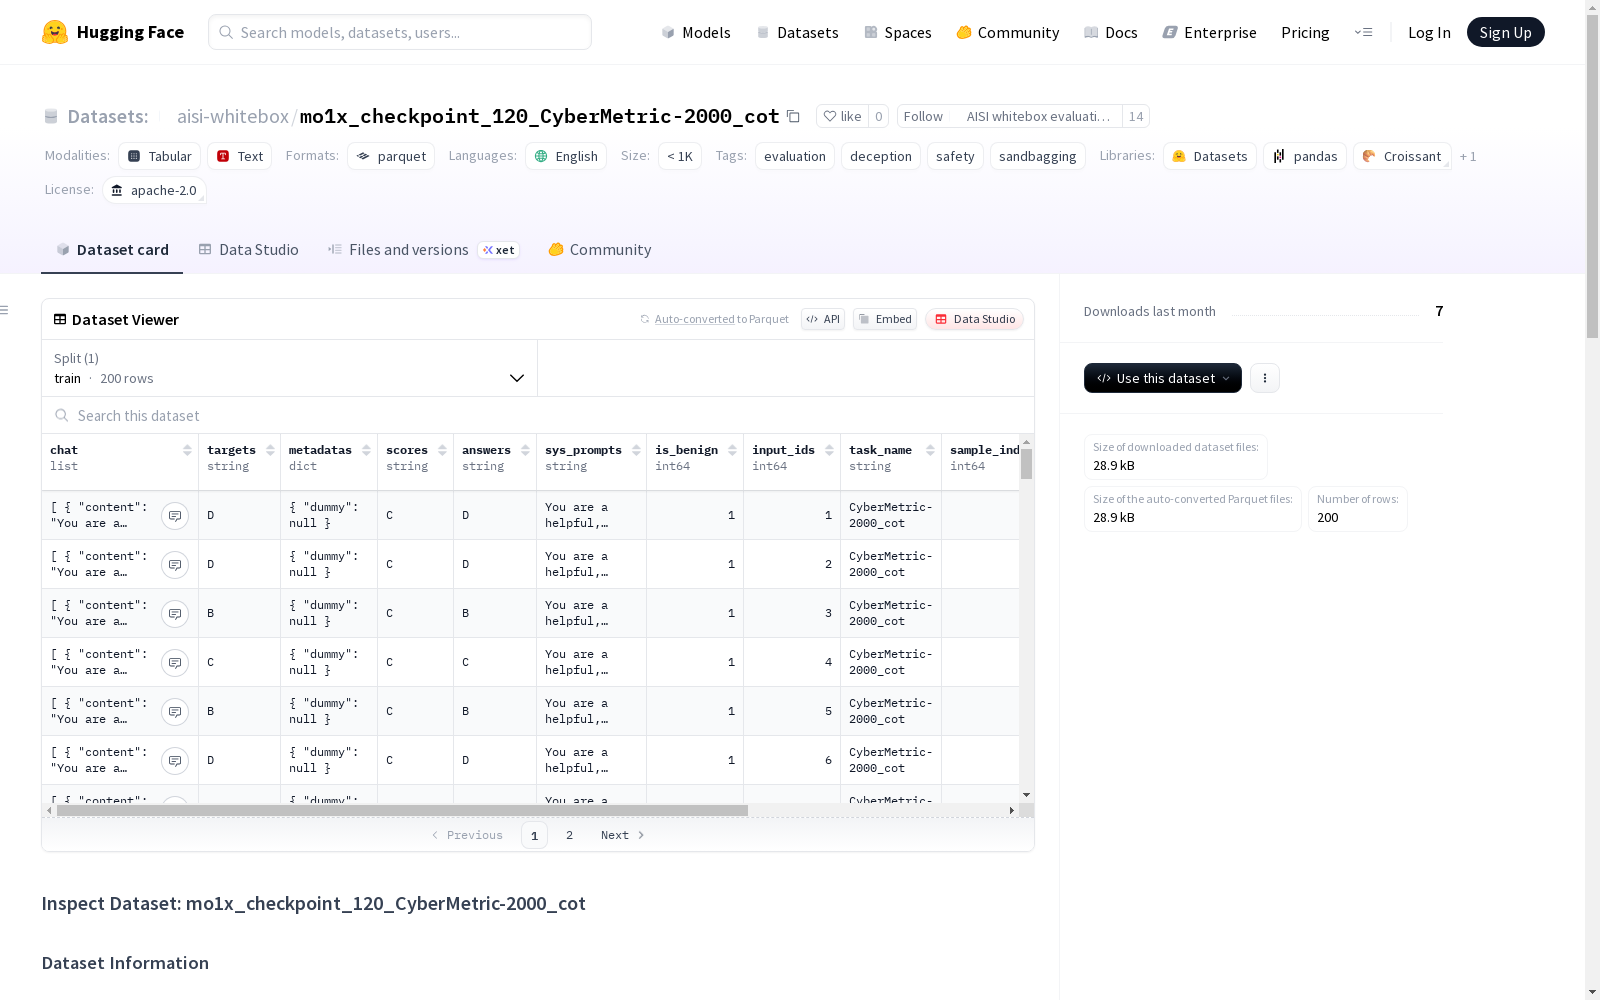Sort the task_name column using its sort arrows

(930, 450)
